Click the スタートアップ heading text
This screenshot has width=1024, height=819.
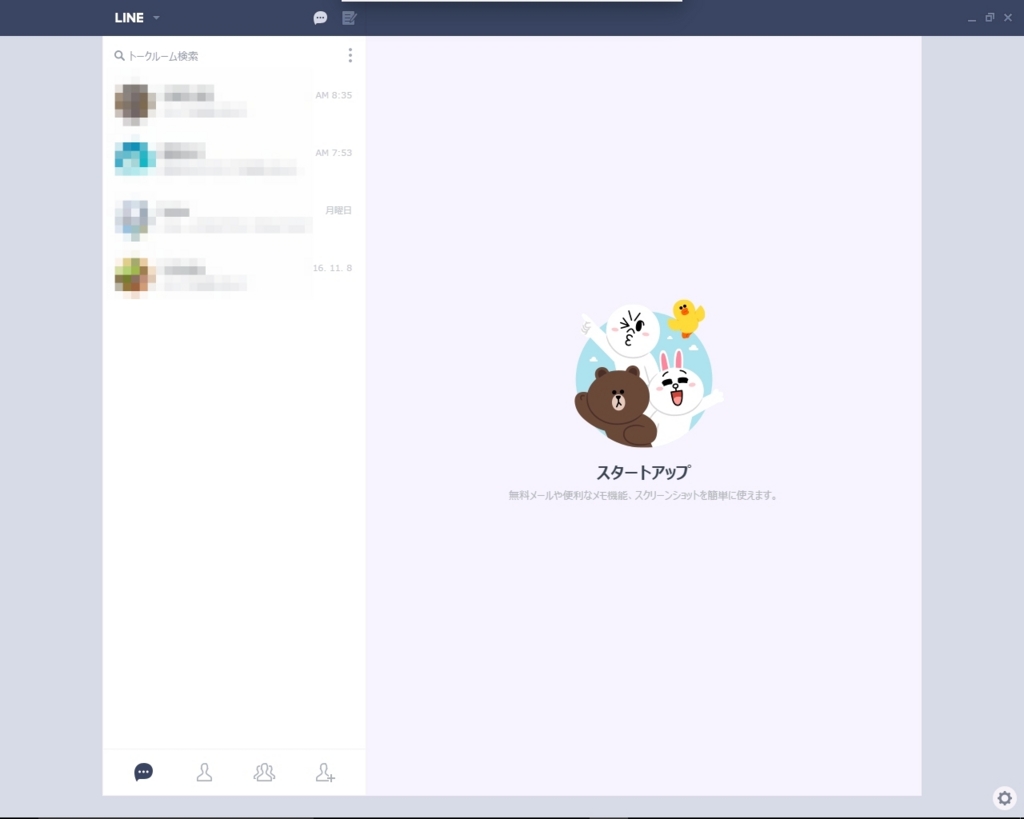[643, 472]
